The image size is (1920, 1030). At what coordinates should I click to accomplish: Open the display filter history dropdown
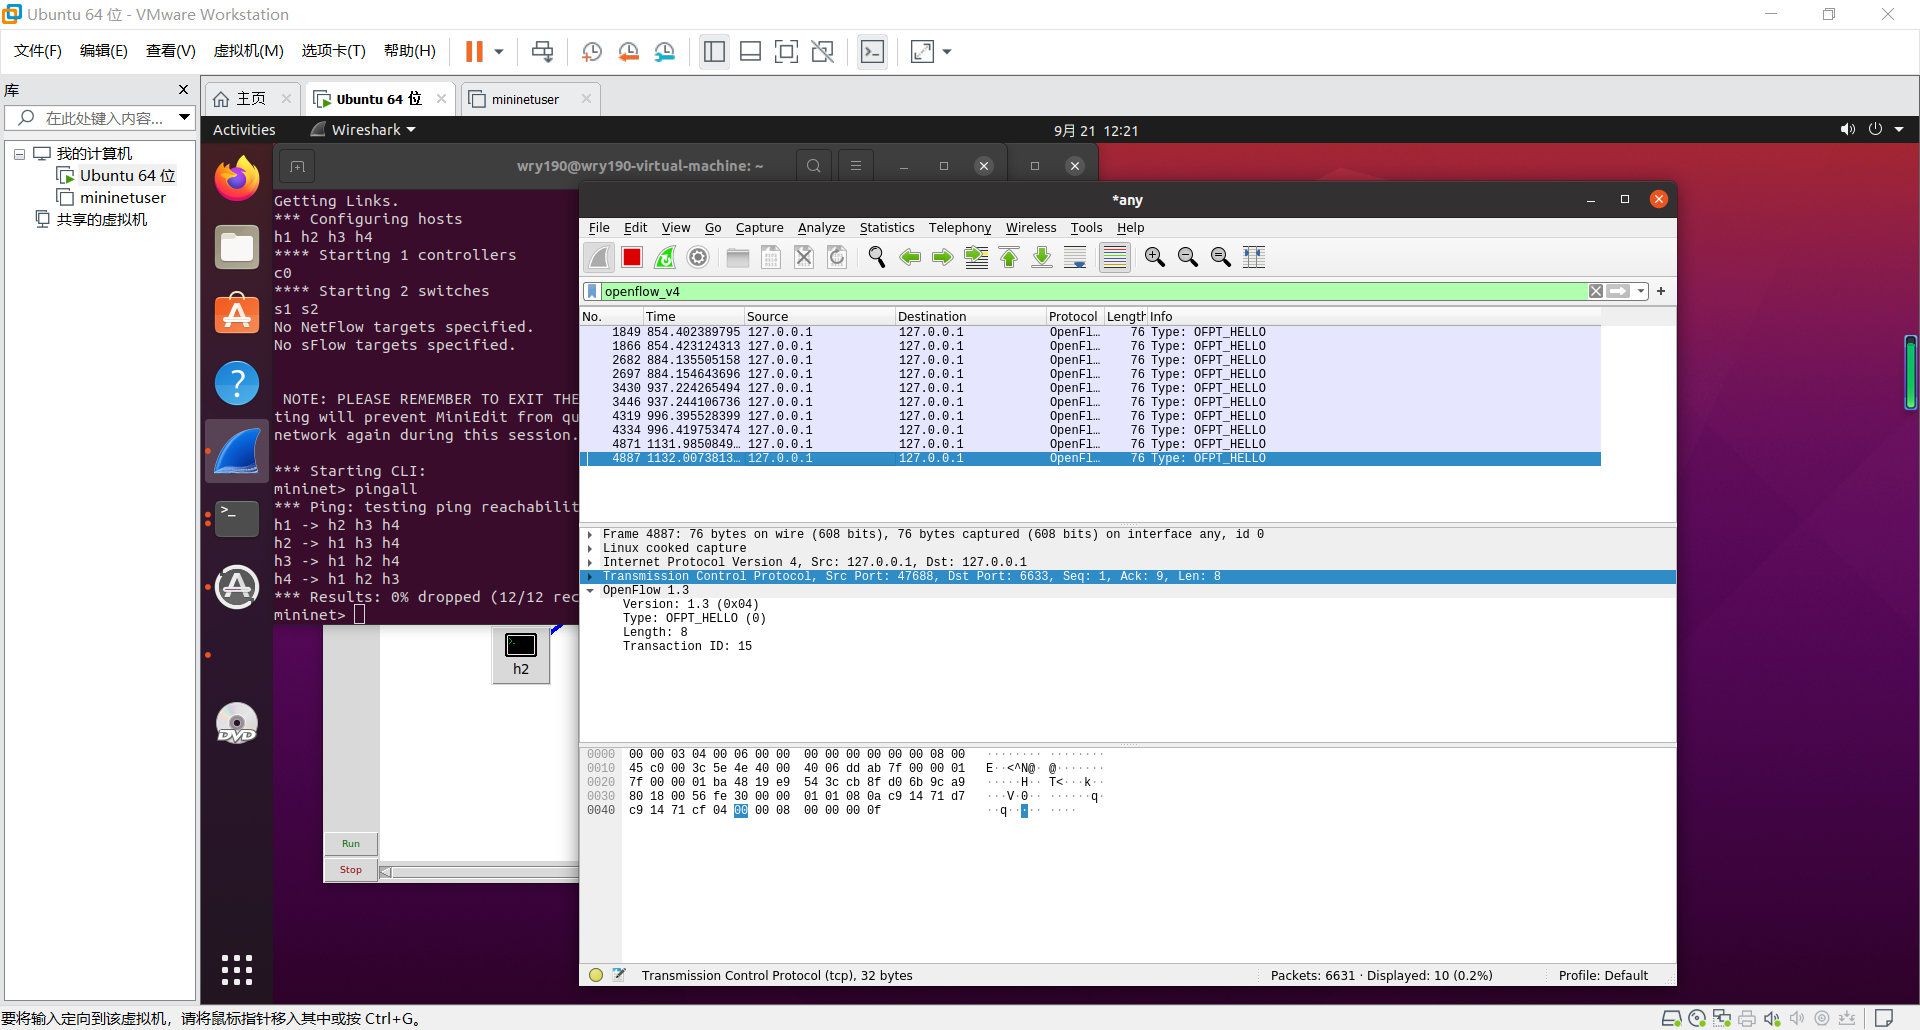tap(1641, 292)
